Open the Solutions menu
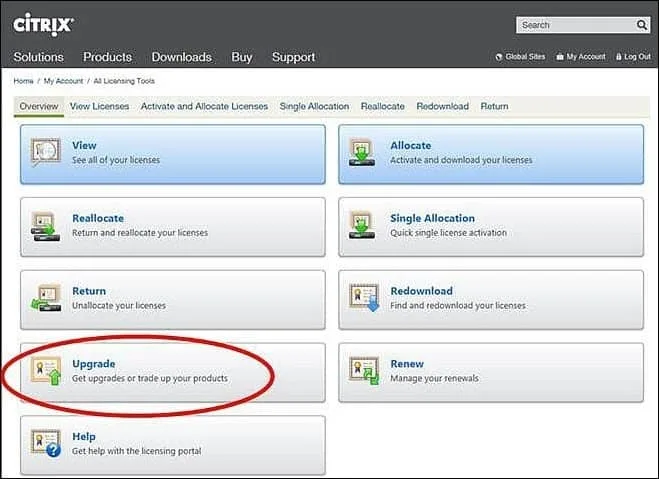This screenshot has height=479, width=659. 39,57
